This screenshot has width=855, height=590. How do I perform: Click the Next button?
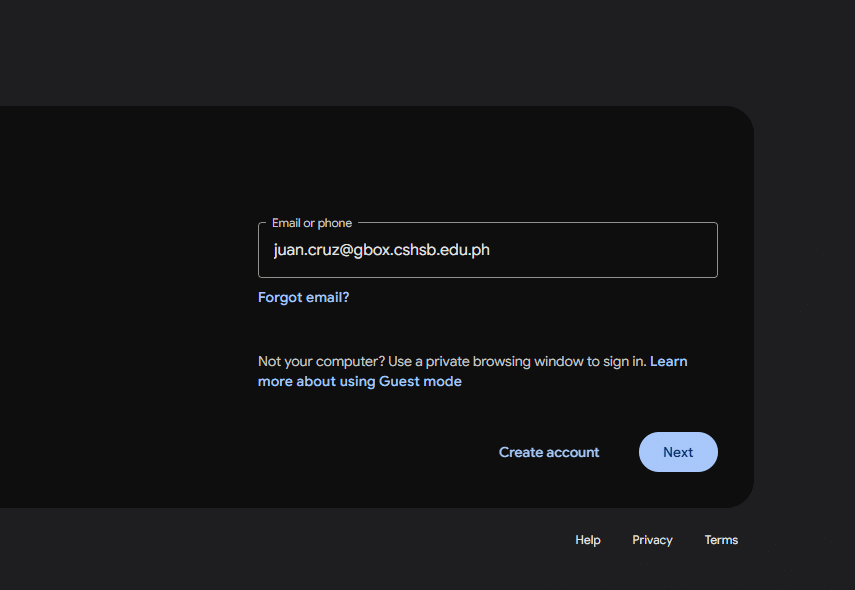point(678,452)
